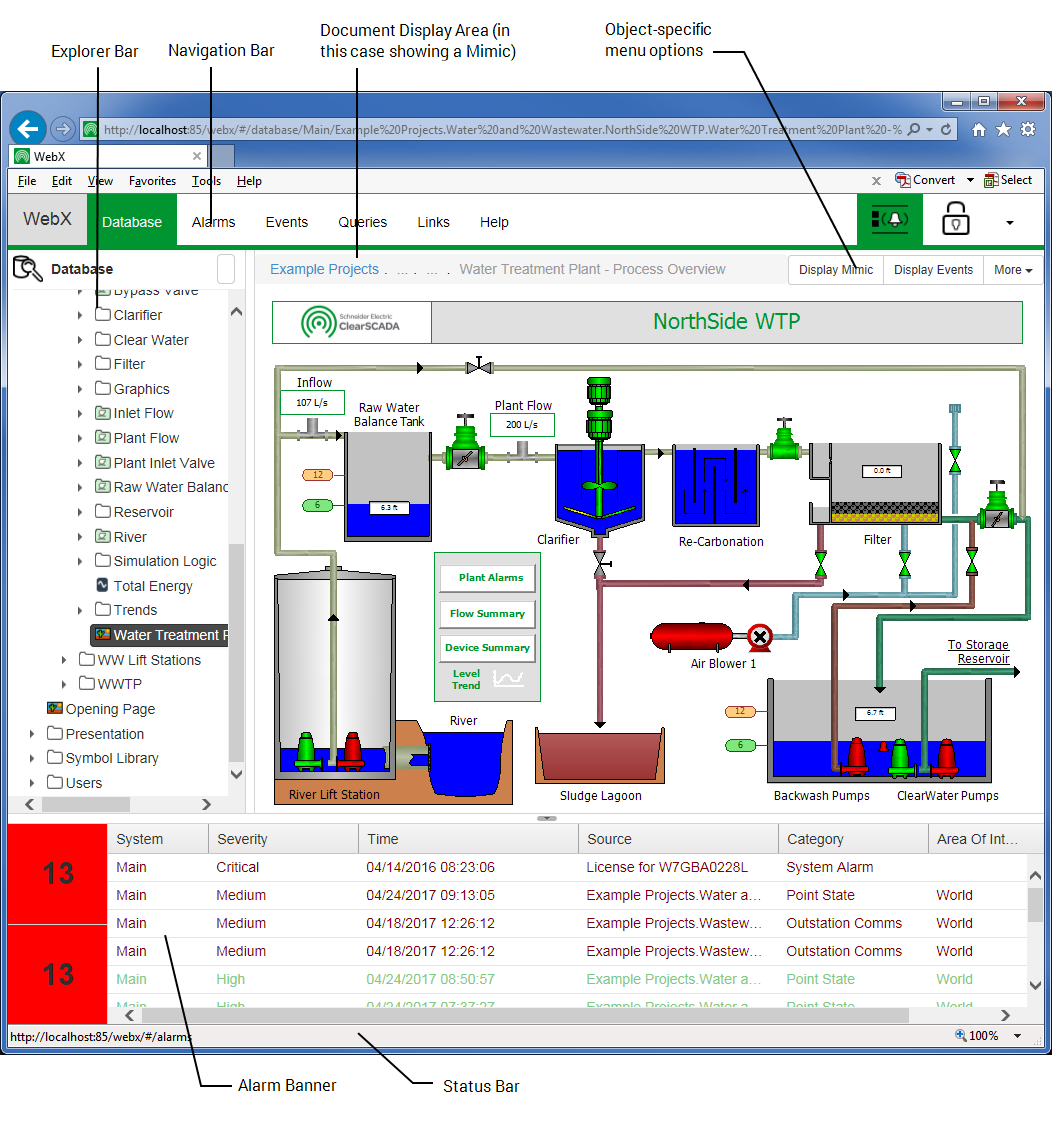Open Plant Alarms from the mimic
The width and height of the screenshot is (1052, 1125).
click(x=487, y=577)
